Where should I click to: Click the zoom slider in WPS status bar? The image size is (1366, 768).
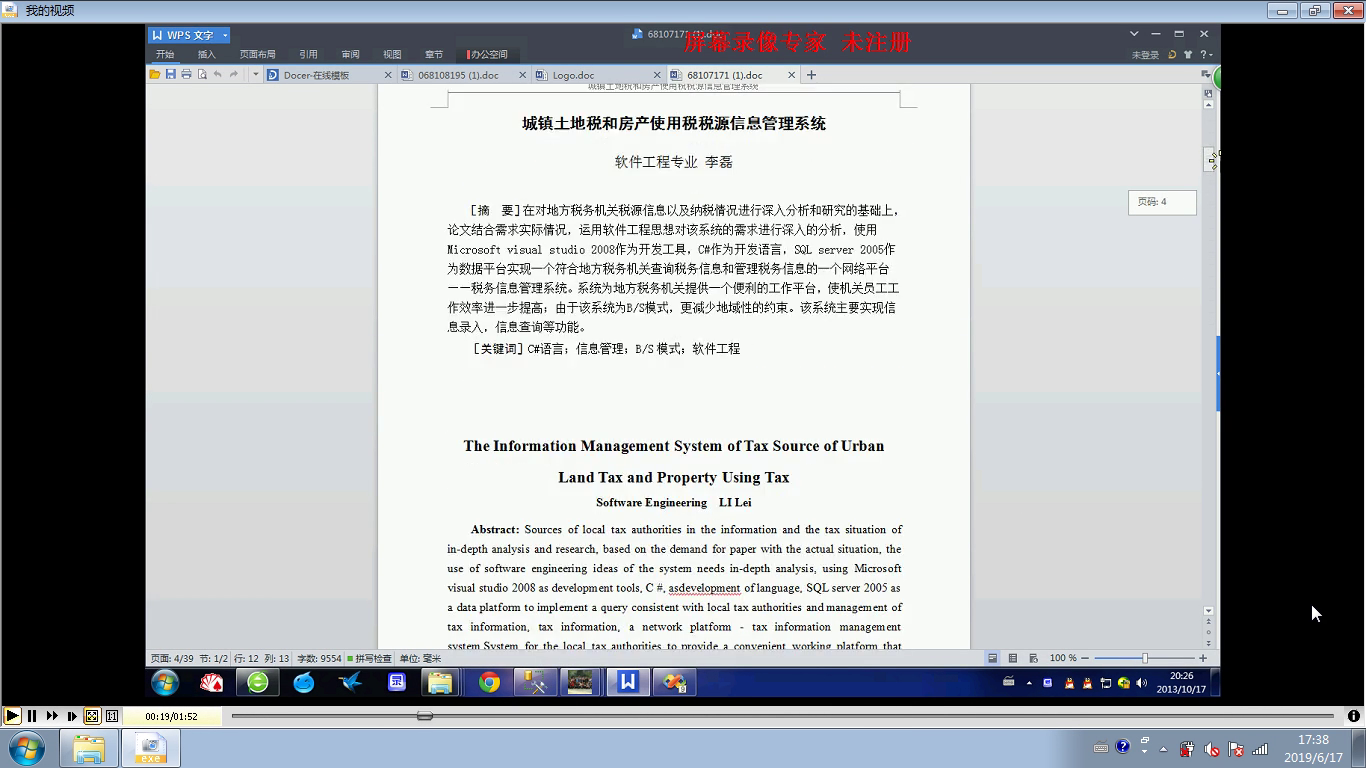[x=1145, y=658]
